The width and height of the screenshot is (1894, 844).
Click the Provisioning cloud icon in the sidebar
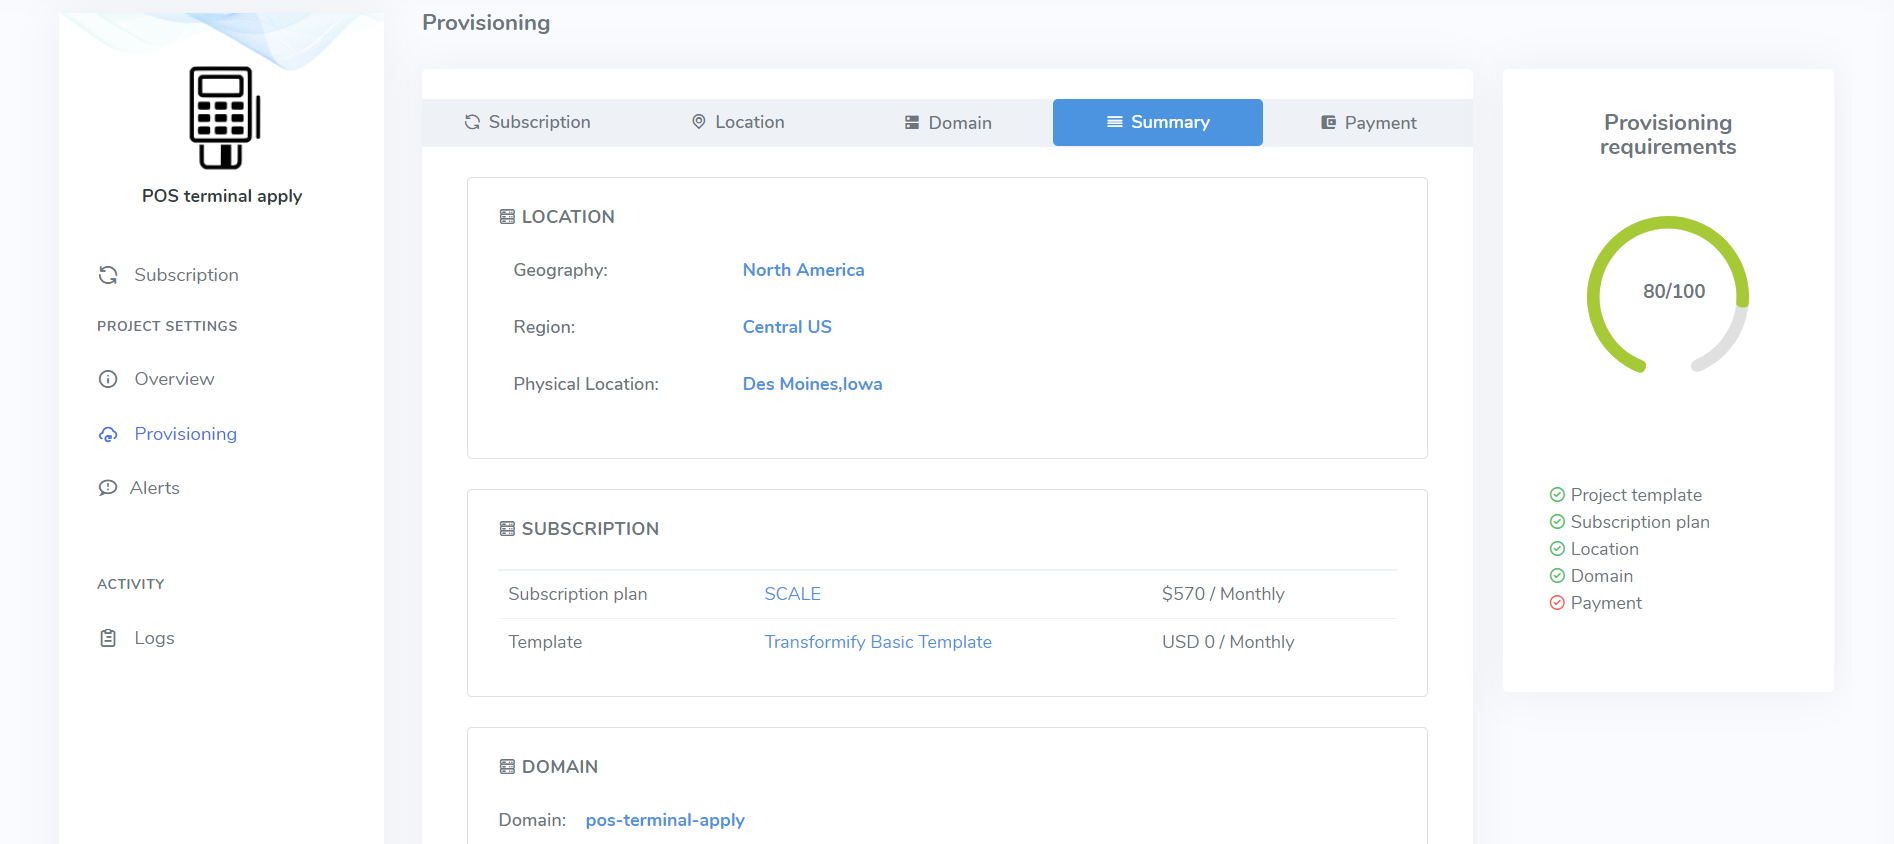coord(108,434)
